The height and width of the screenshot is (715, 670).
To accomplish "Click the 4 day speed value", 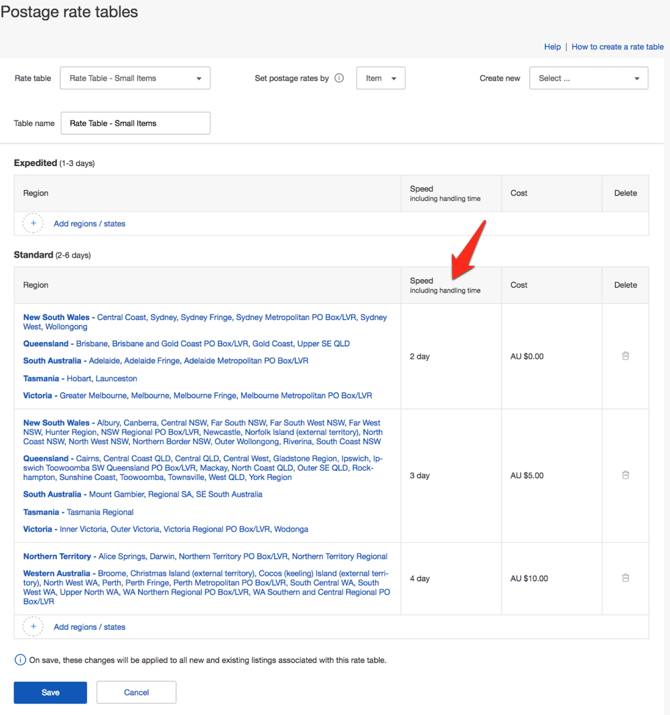I will pyautogui.click(x=420, y=578).
